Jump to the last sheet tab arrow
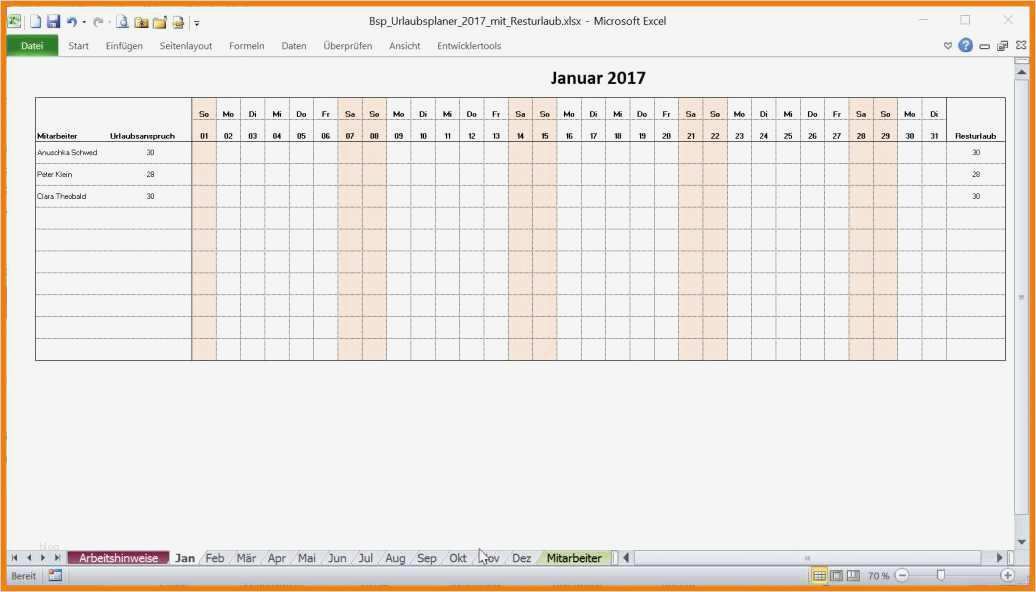This screenshot has height=592, width=1036. click(x=57, y=558)
